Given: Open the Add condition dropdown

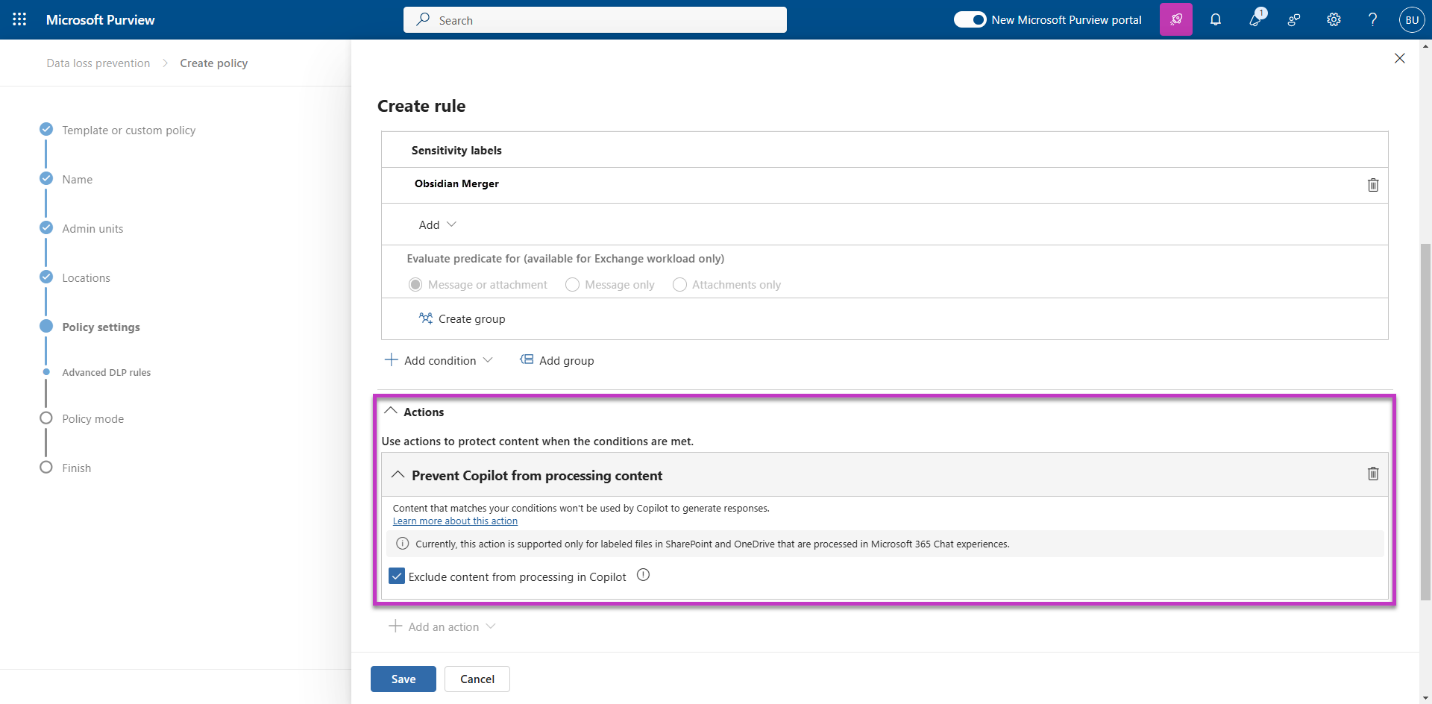Looking at the screenshot, I should point(439,360).
